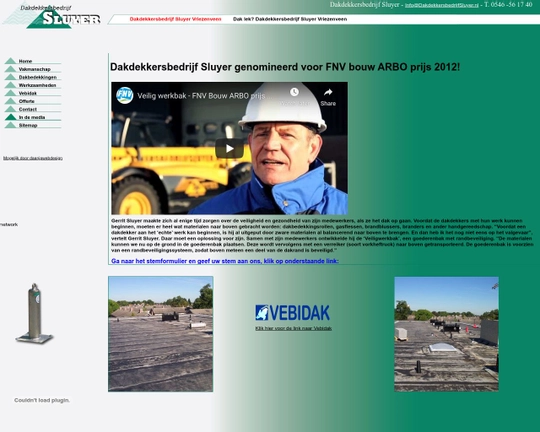This screenshot has width=540, height=432.
Task: Click the Couldn't load plugin placeholder
Action: click(x=42, y=400)
